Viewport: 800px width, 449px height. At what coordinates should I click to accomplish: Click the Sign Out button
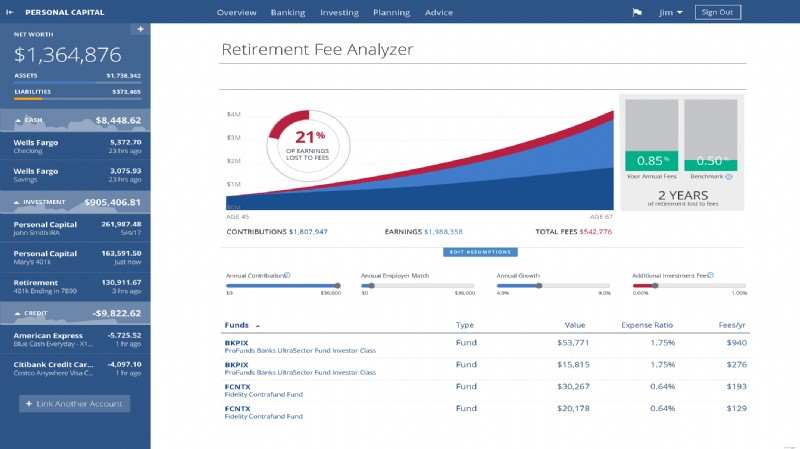click(717, 12)
